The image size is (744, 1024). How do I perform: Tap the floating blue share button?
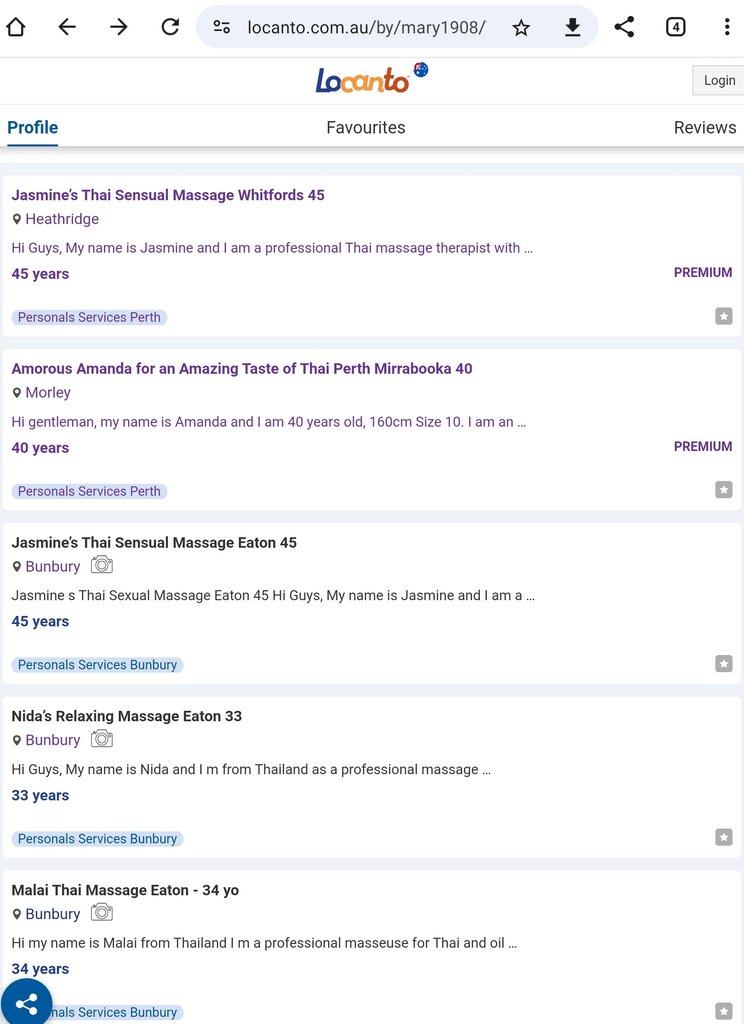(26, 1003)
